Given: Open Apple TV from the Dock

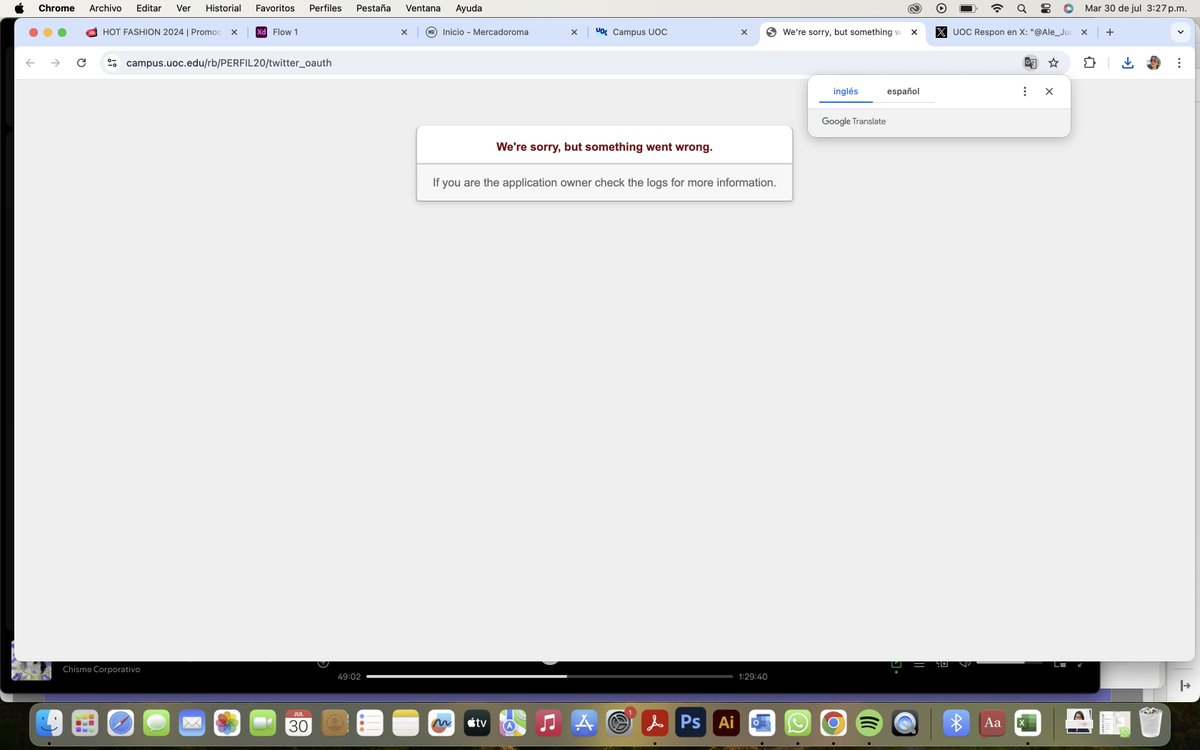Looking at the screenshot, I should 476,722.
